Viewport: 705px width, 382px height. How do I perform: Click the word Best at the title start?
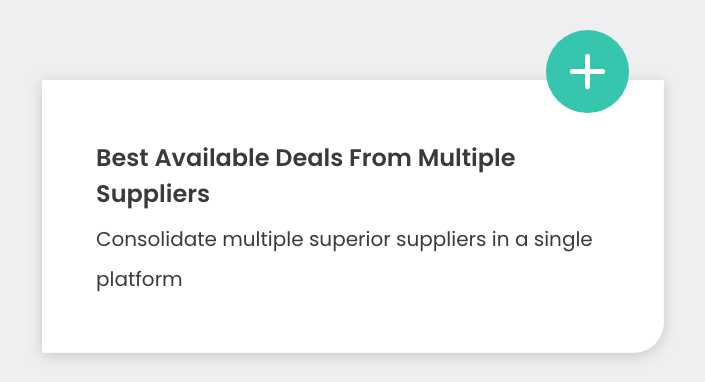(122, 158)
